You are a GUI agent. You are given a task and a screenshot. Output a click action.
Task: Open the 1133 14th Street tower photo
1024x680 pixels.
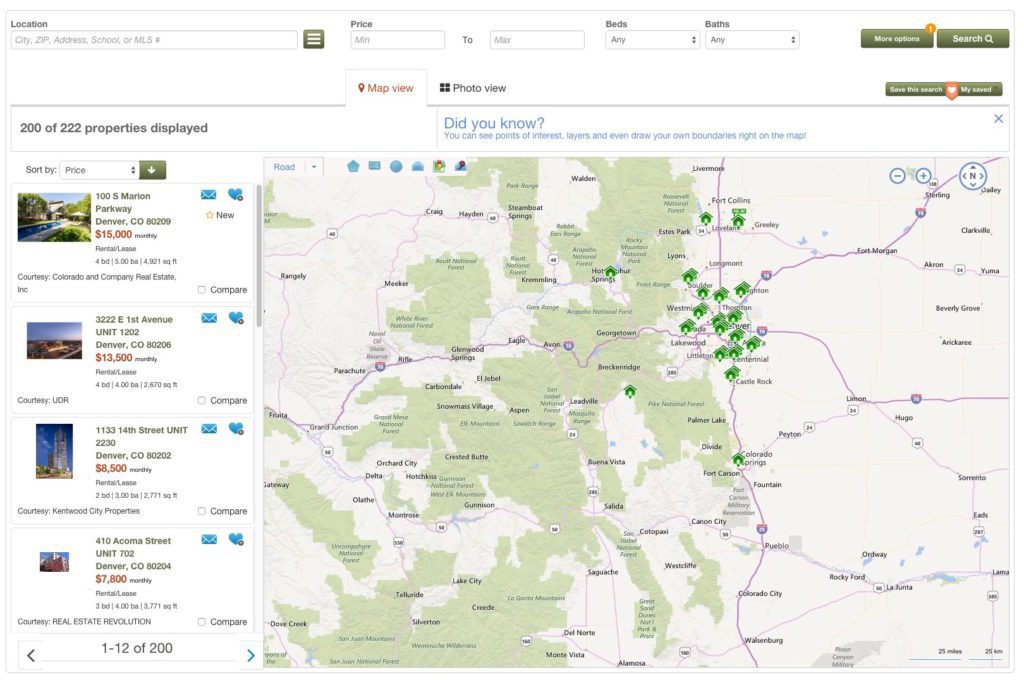55,451
